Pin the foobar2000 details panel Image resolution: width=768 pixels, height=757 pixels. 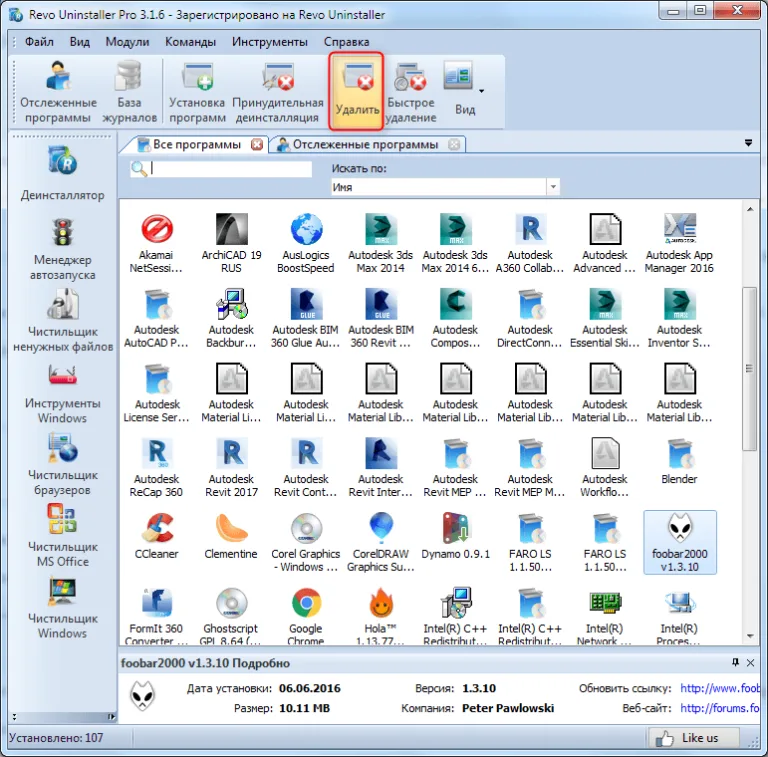point(735,662)
